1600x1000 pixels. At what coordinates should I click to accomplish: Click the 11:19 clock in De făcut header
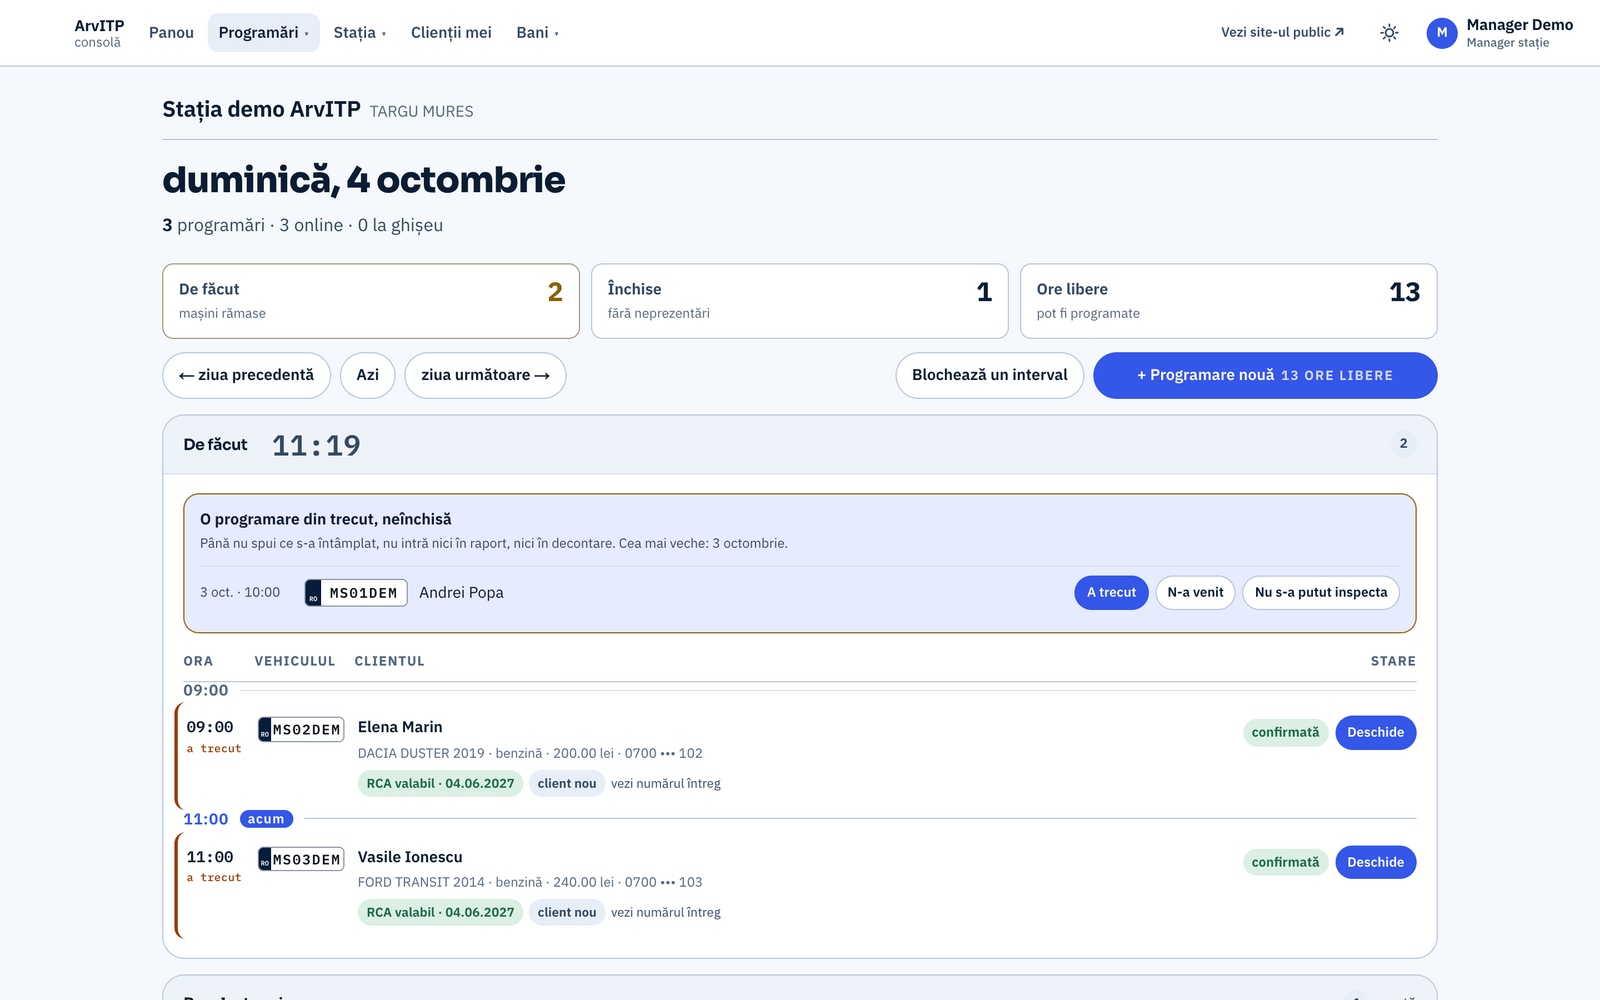click(x=316, y=445)
